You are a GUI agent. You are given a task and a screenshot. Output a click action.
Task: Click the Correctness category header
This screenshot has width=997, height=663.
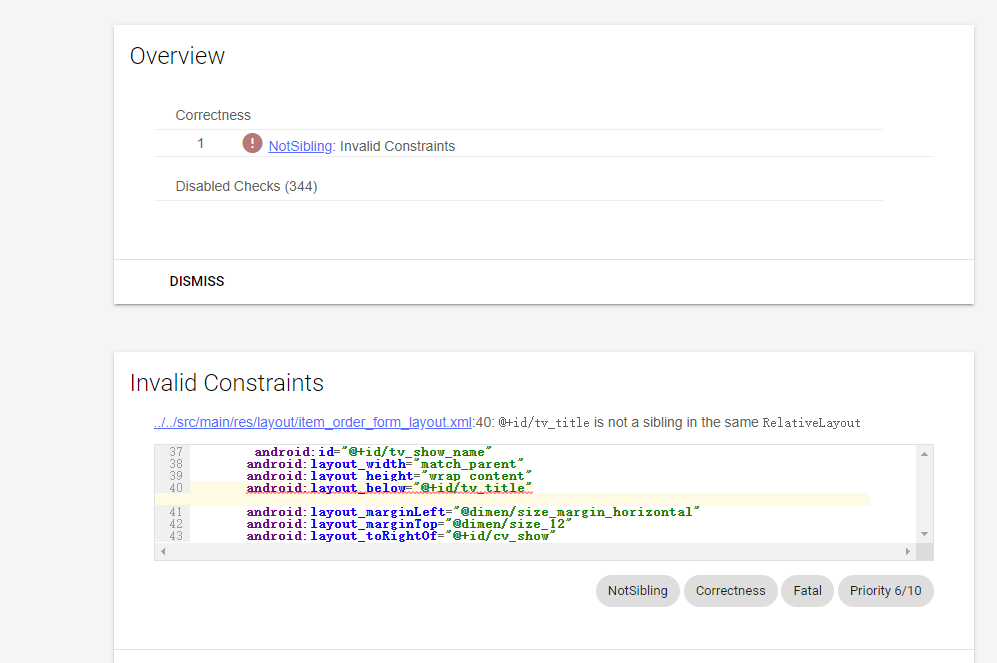213,115
